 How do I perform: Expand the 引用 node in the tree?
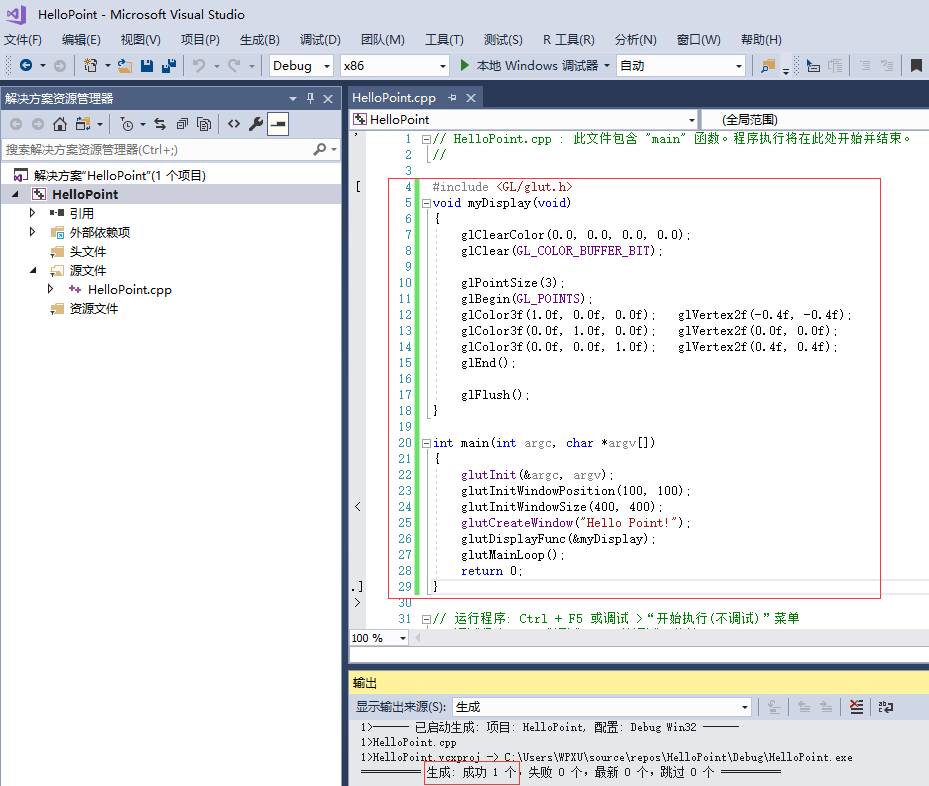pyautogui.click(x=33, y=213)
